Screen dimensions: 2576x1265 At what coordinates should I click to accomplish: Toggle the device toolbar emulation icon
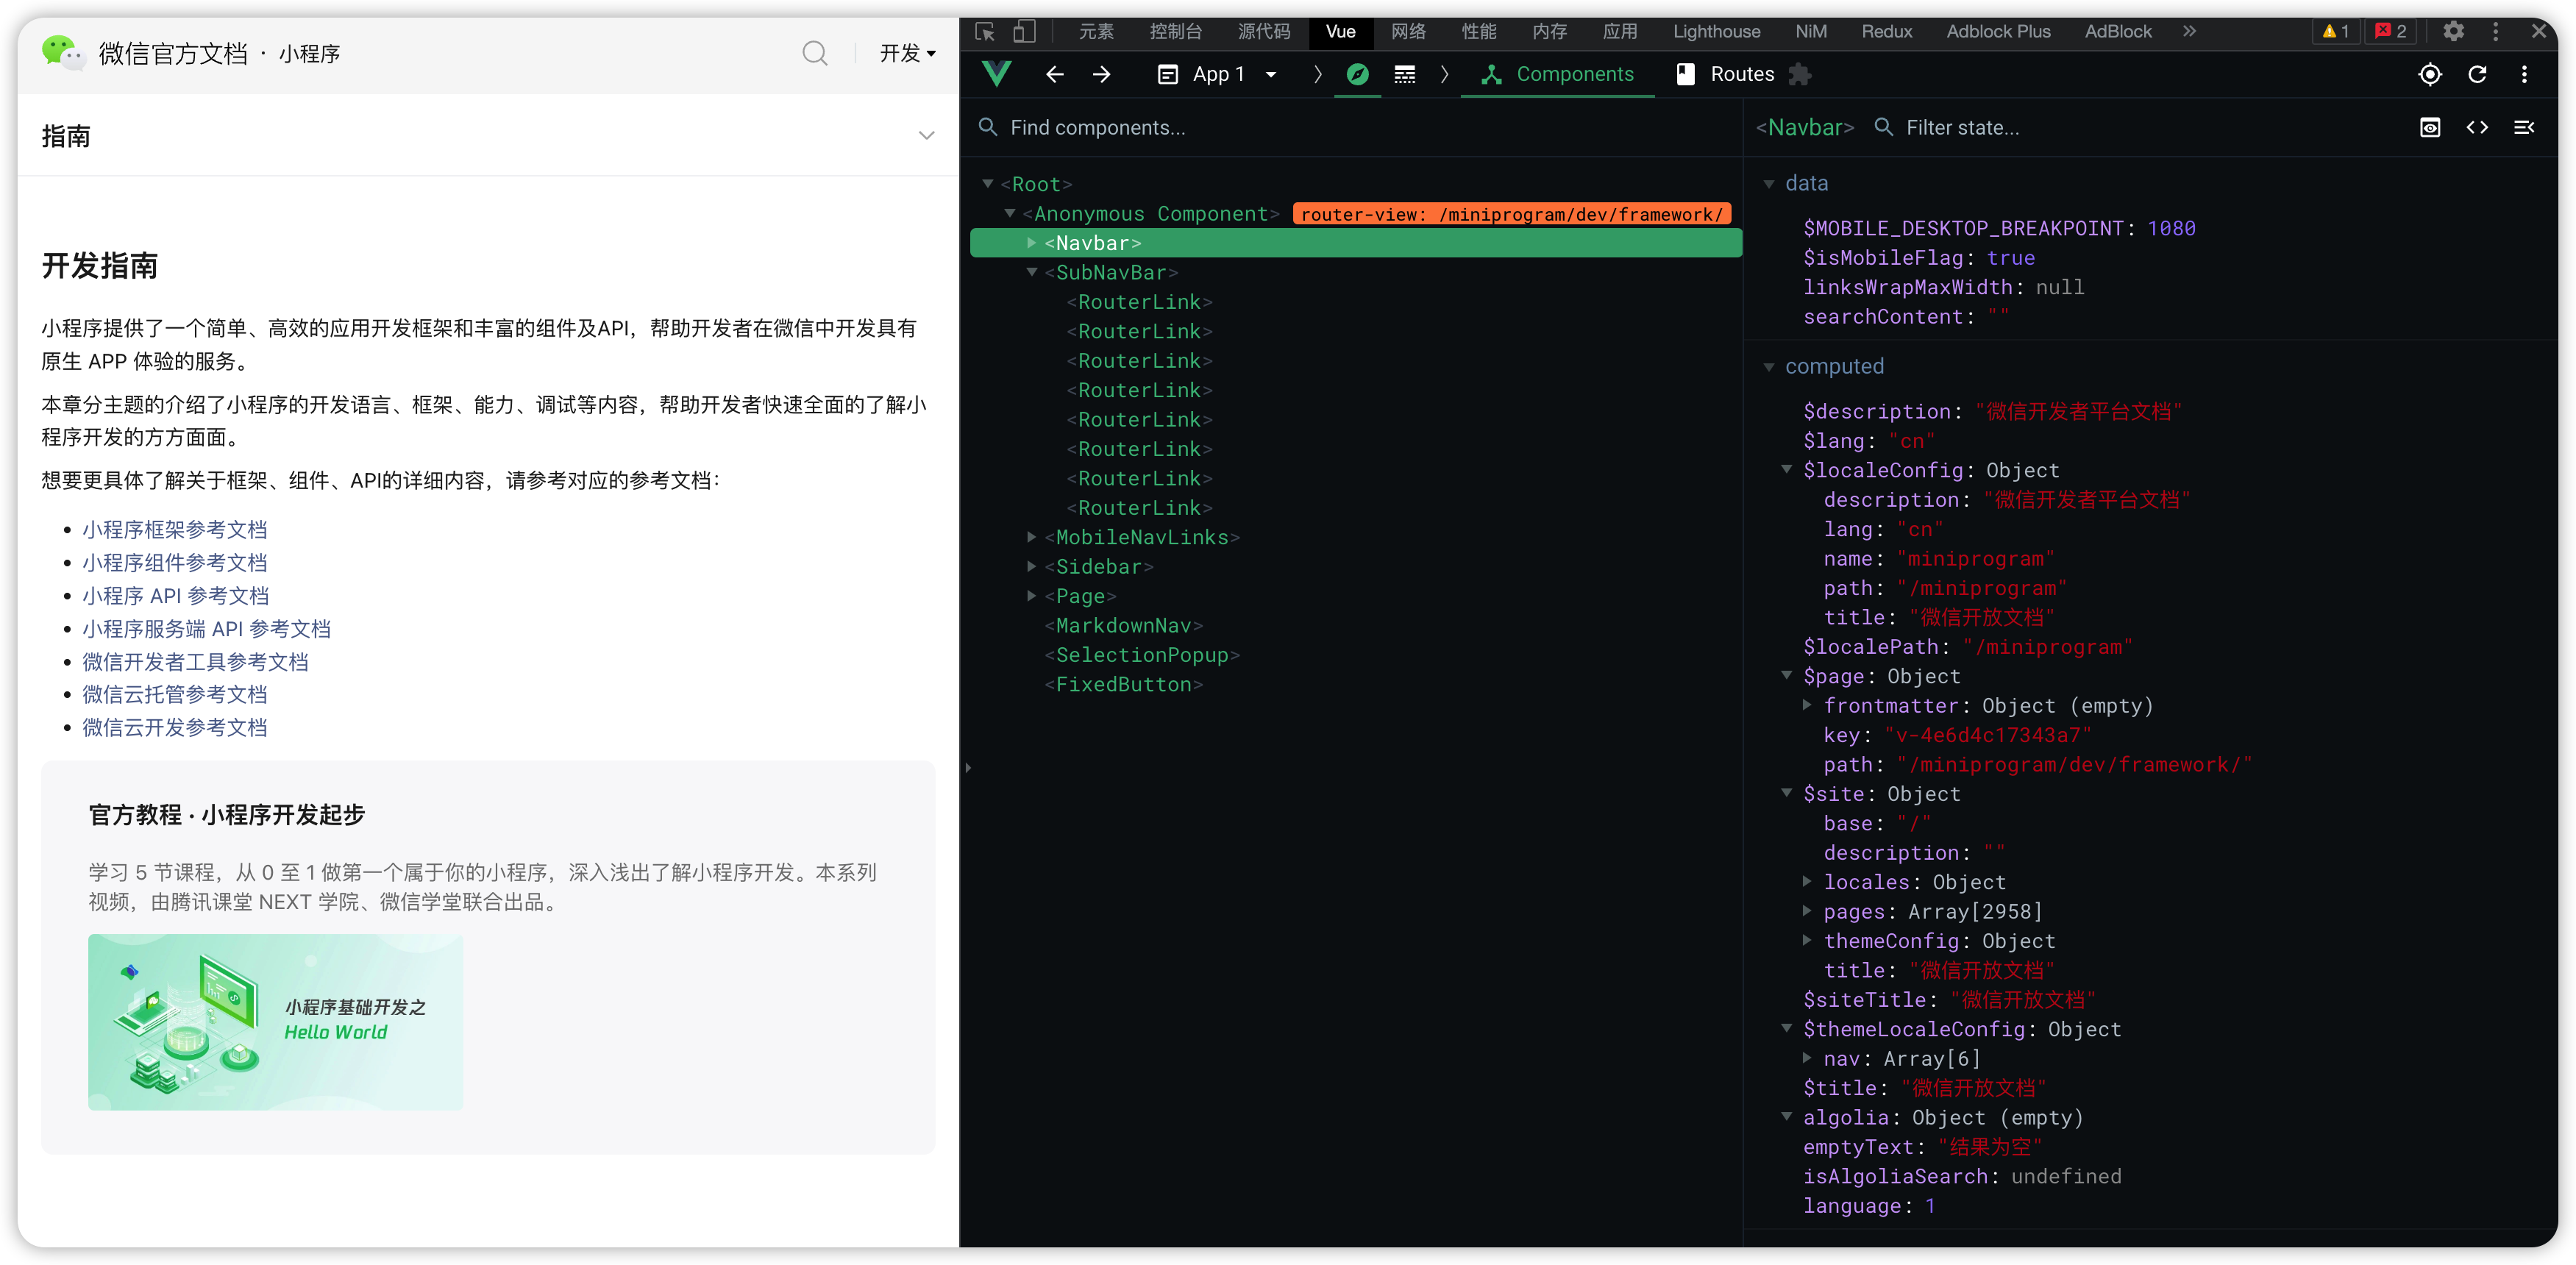point(1023,31)
